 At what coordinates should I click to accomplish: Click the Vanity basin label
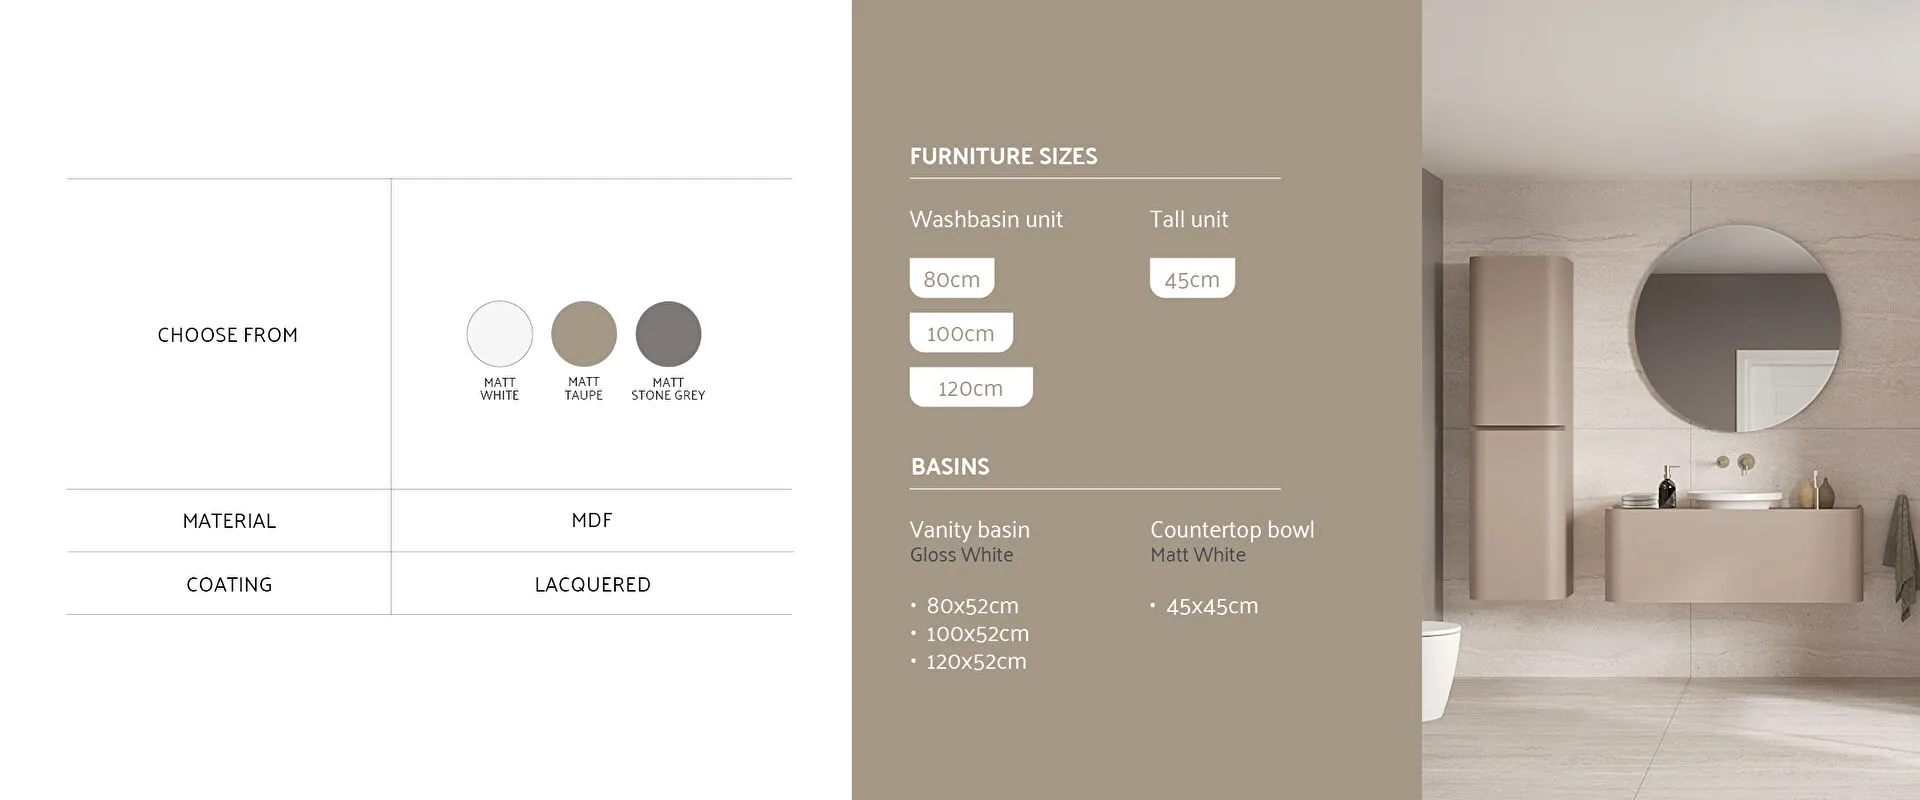click(x=969, y=530)
